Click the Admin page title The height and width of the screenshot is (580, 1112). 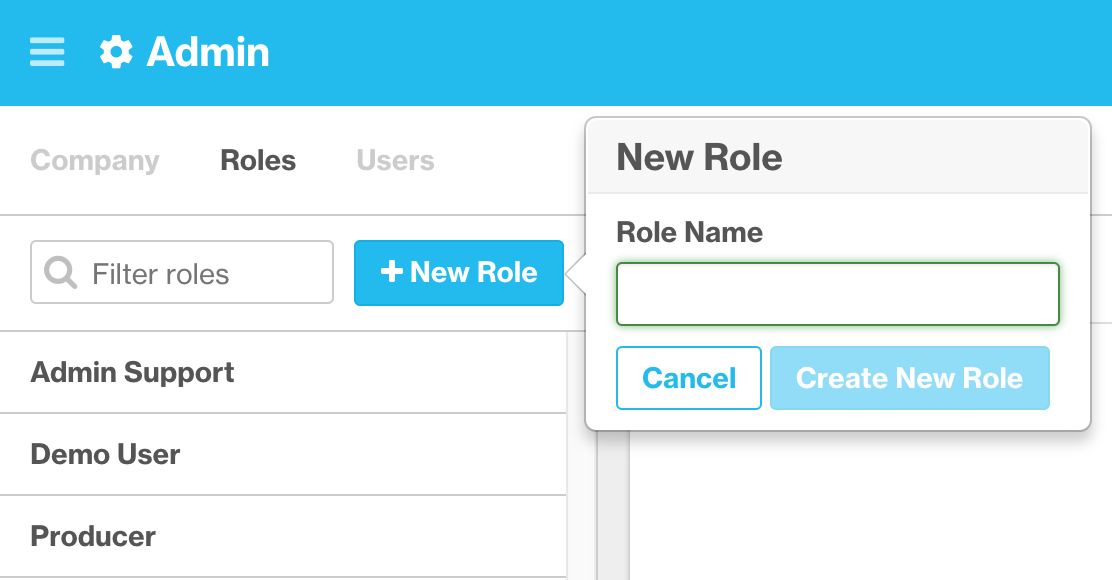coord(208,52)
